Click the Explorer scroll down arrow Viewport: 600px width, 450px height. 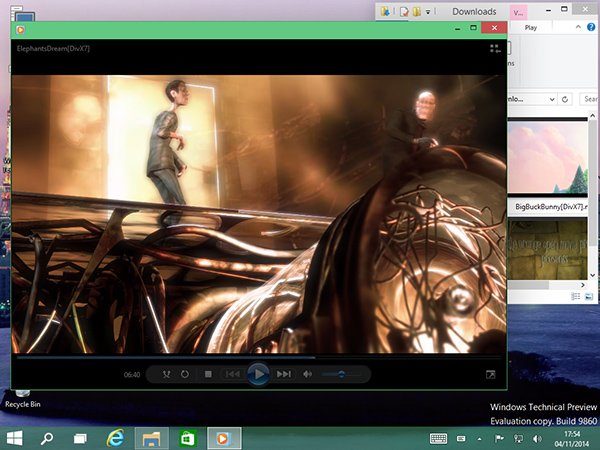pyautogui.click(x=593, y=275)
